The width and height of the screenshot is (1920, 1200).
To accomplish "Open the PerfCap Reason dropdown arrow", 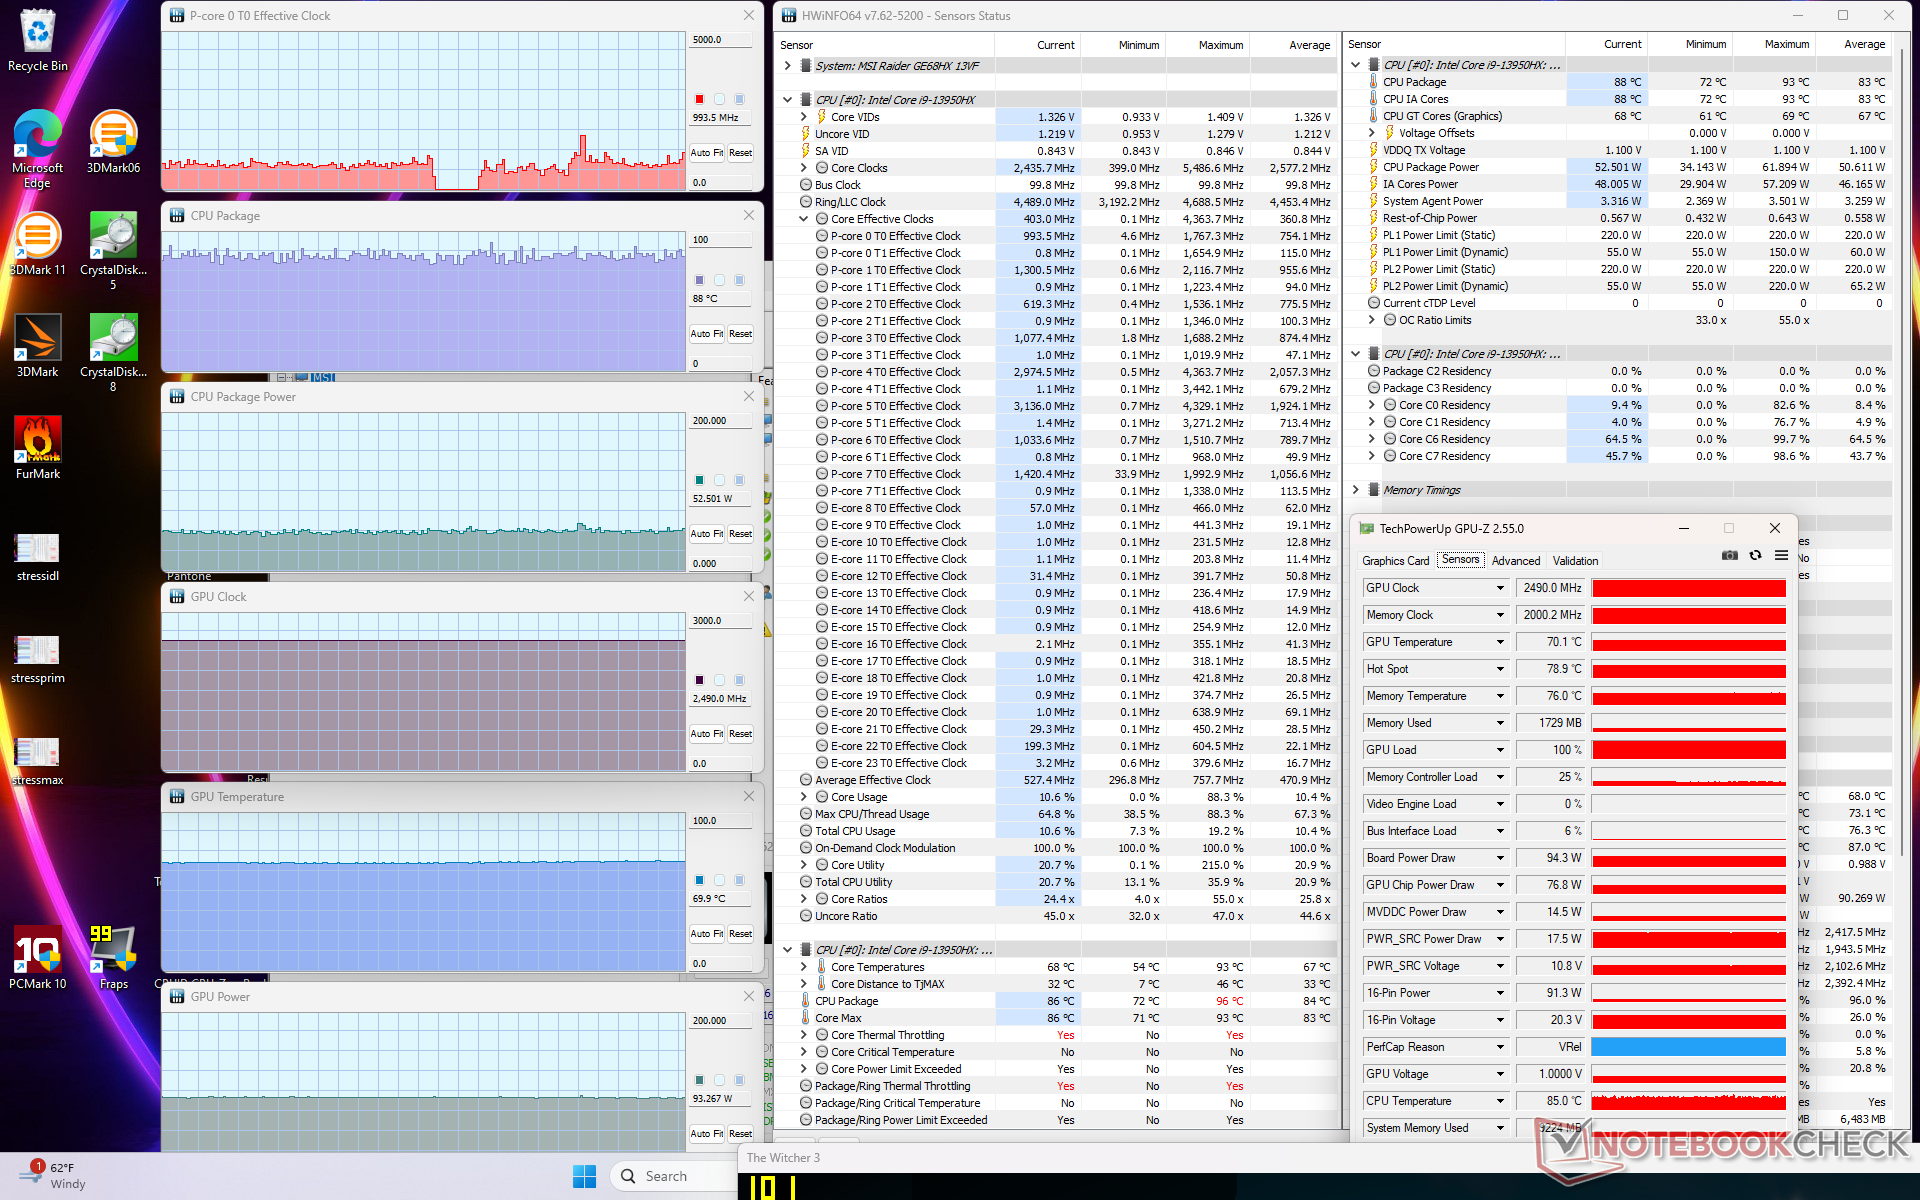I will click(x=1500, y=1047).
